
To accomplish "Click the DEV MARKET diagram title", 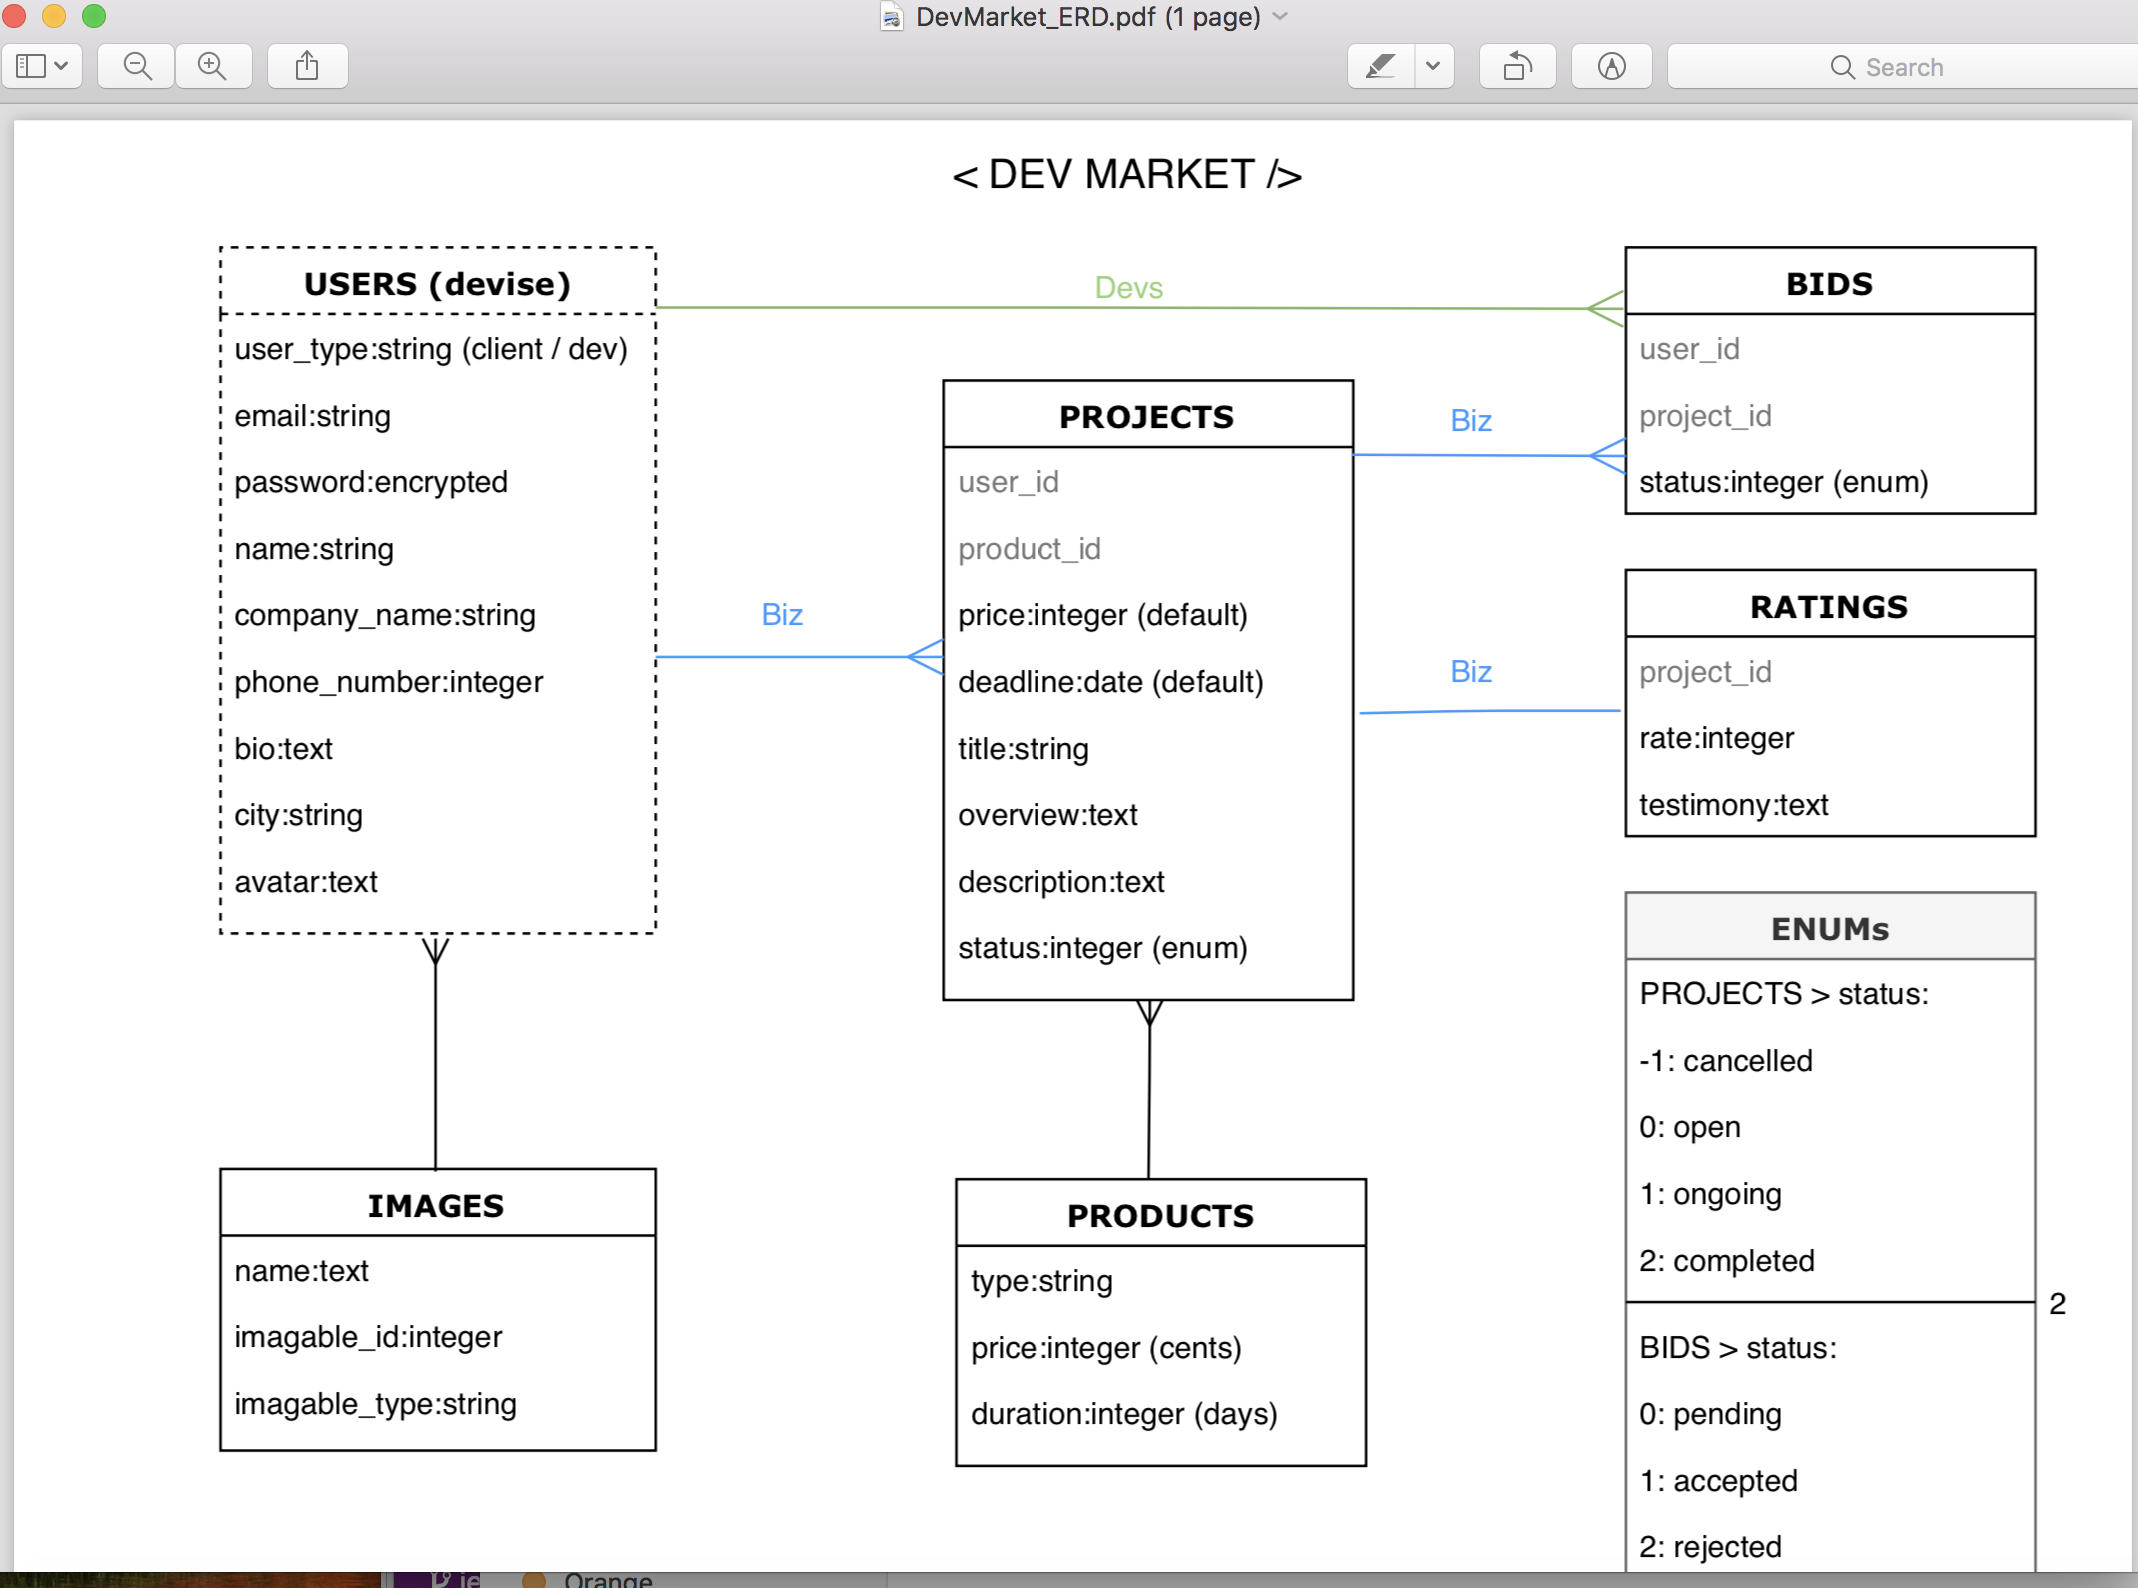I will click(x=1127, y=175).
